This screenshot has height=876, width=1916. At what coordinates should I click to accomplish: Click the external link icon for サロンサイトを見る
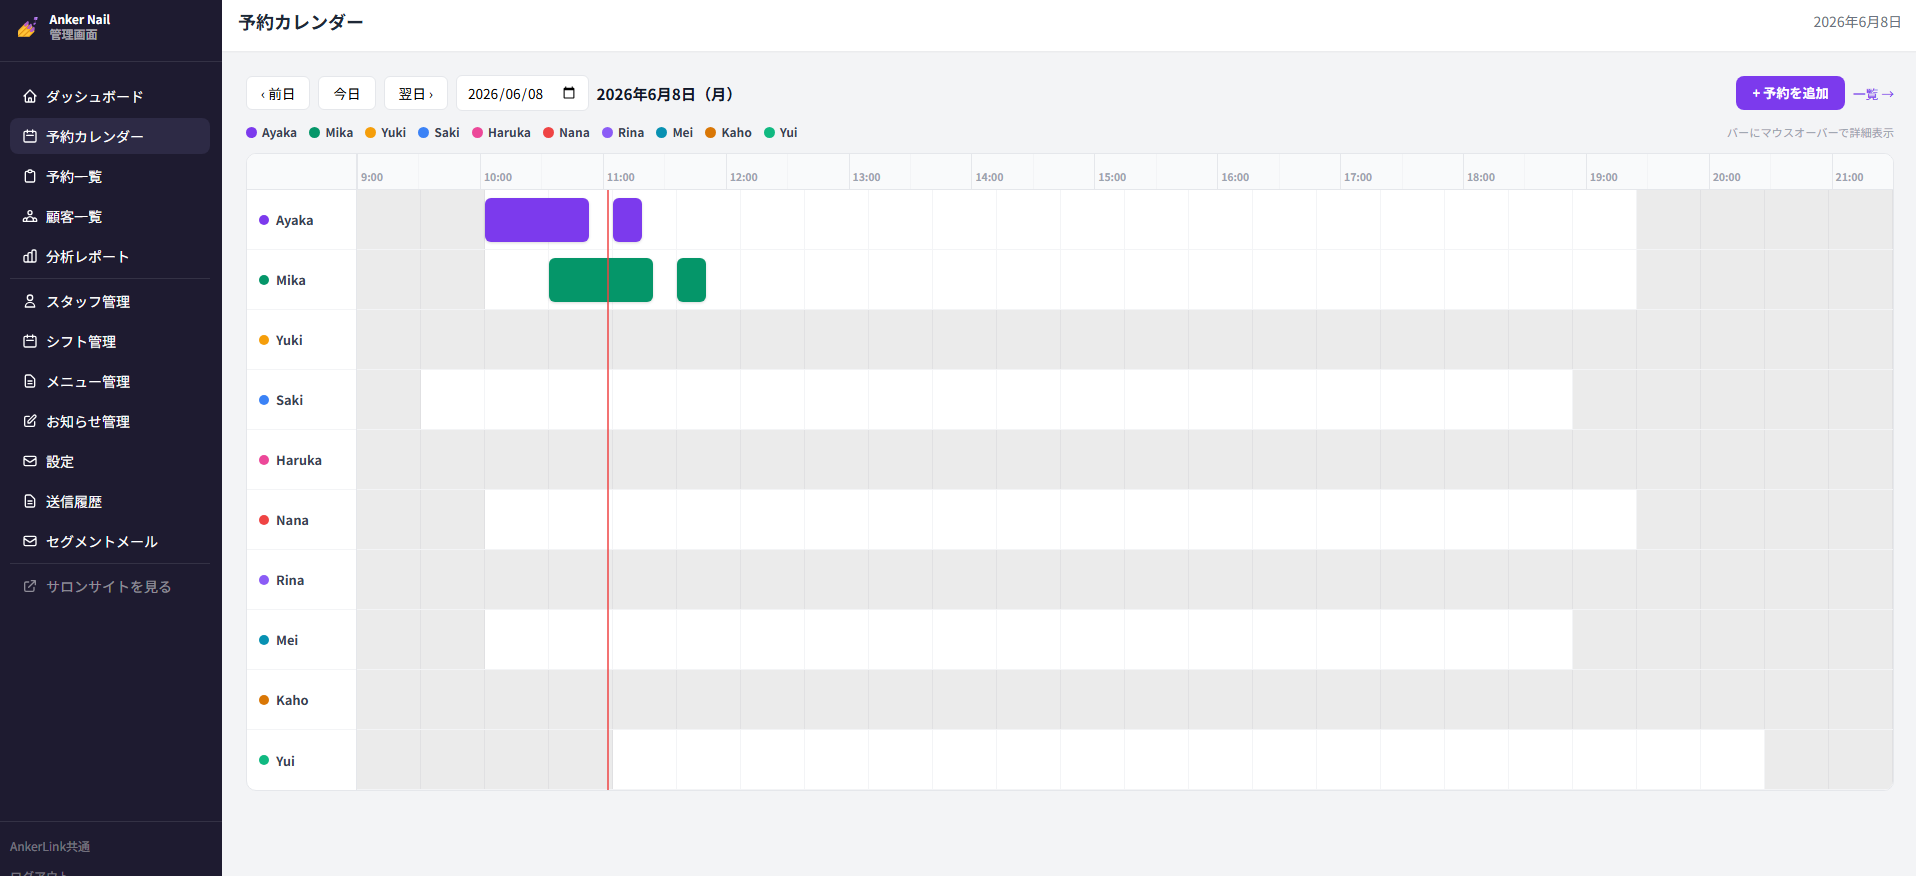[30, 586]
